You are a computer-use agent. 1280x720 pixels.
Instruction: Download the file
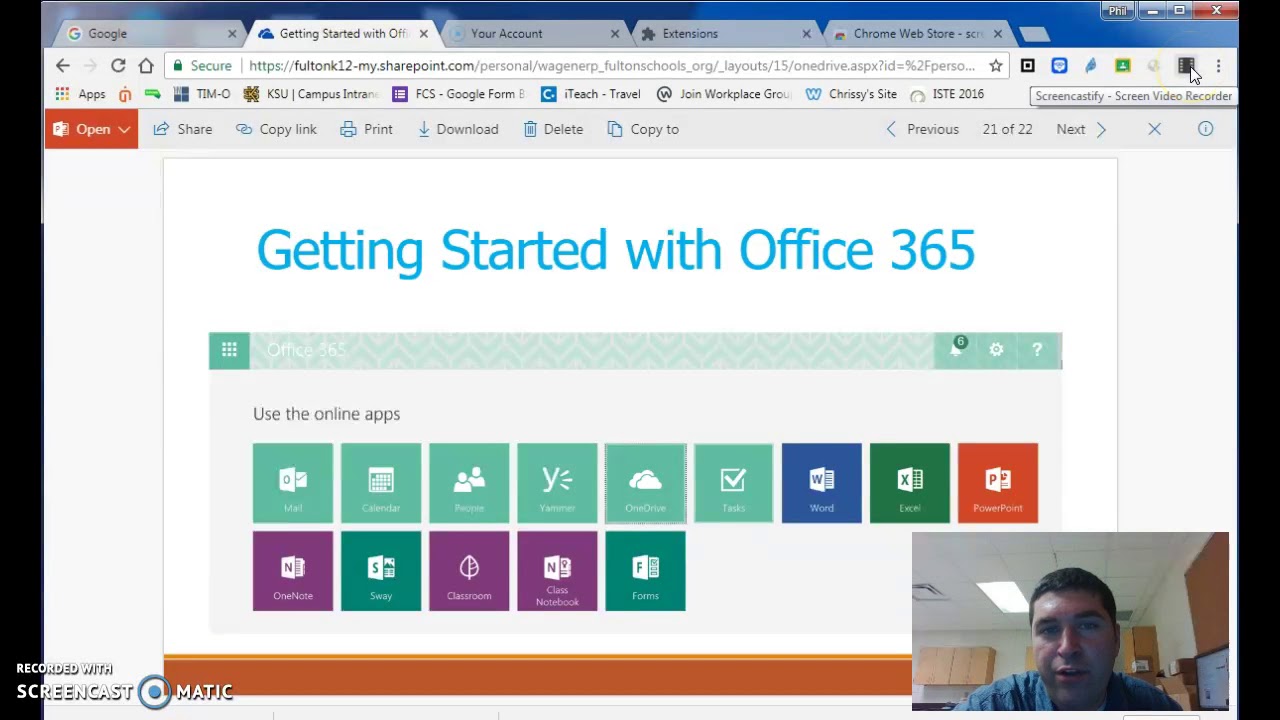pyautogui.click(x=457, y=129)
